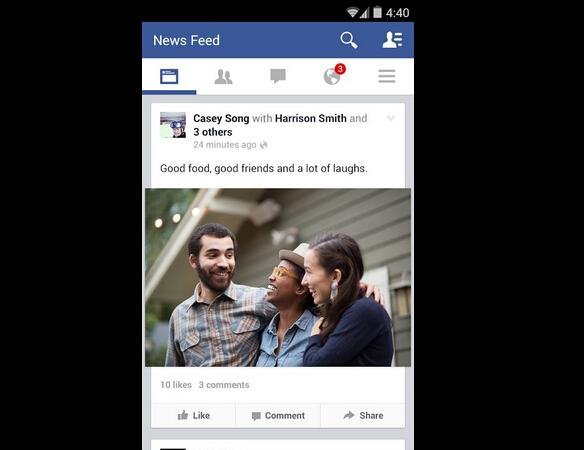Open Harrison Smith profile link
Screen dimensions: 584x450
[x=311, y=118]
